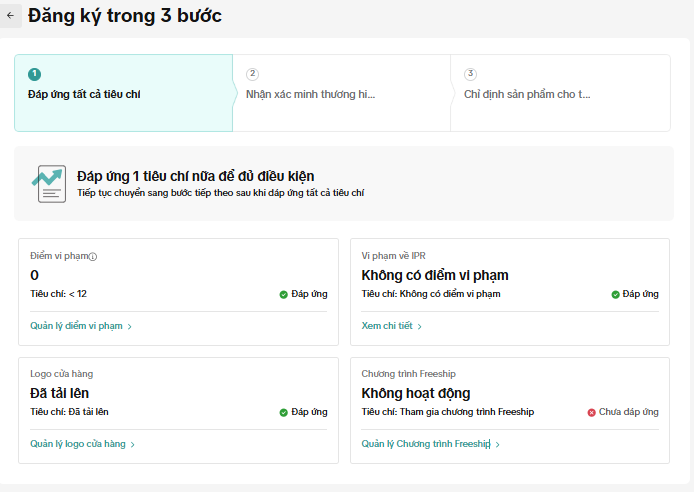The width and height of the screenshot is (694, 492).
Task: Click red unmet icon in Freeship card
Action: (x=592, y=412)
